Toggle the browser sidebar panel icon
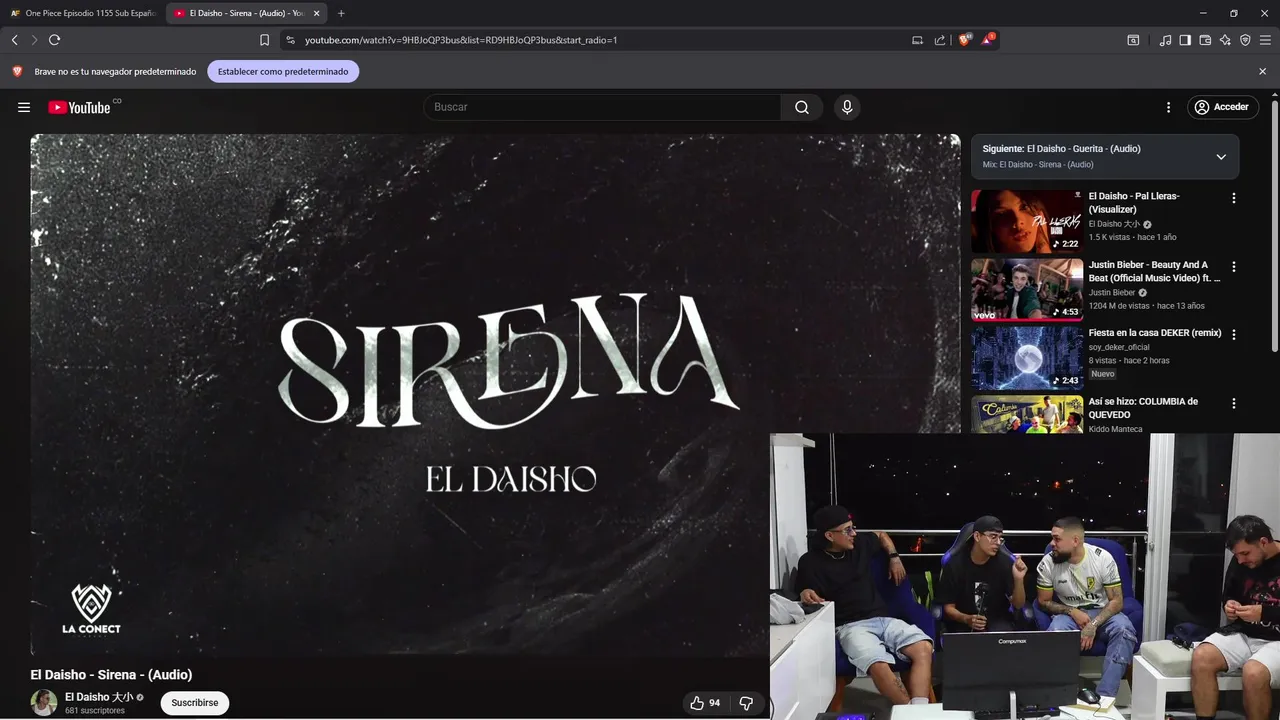This screenshot has width=1280, height=720. (x=1185, y=40)
